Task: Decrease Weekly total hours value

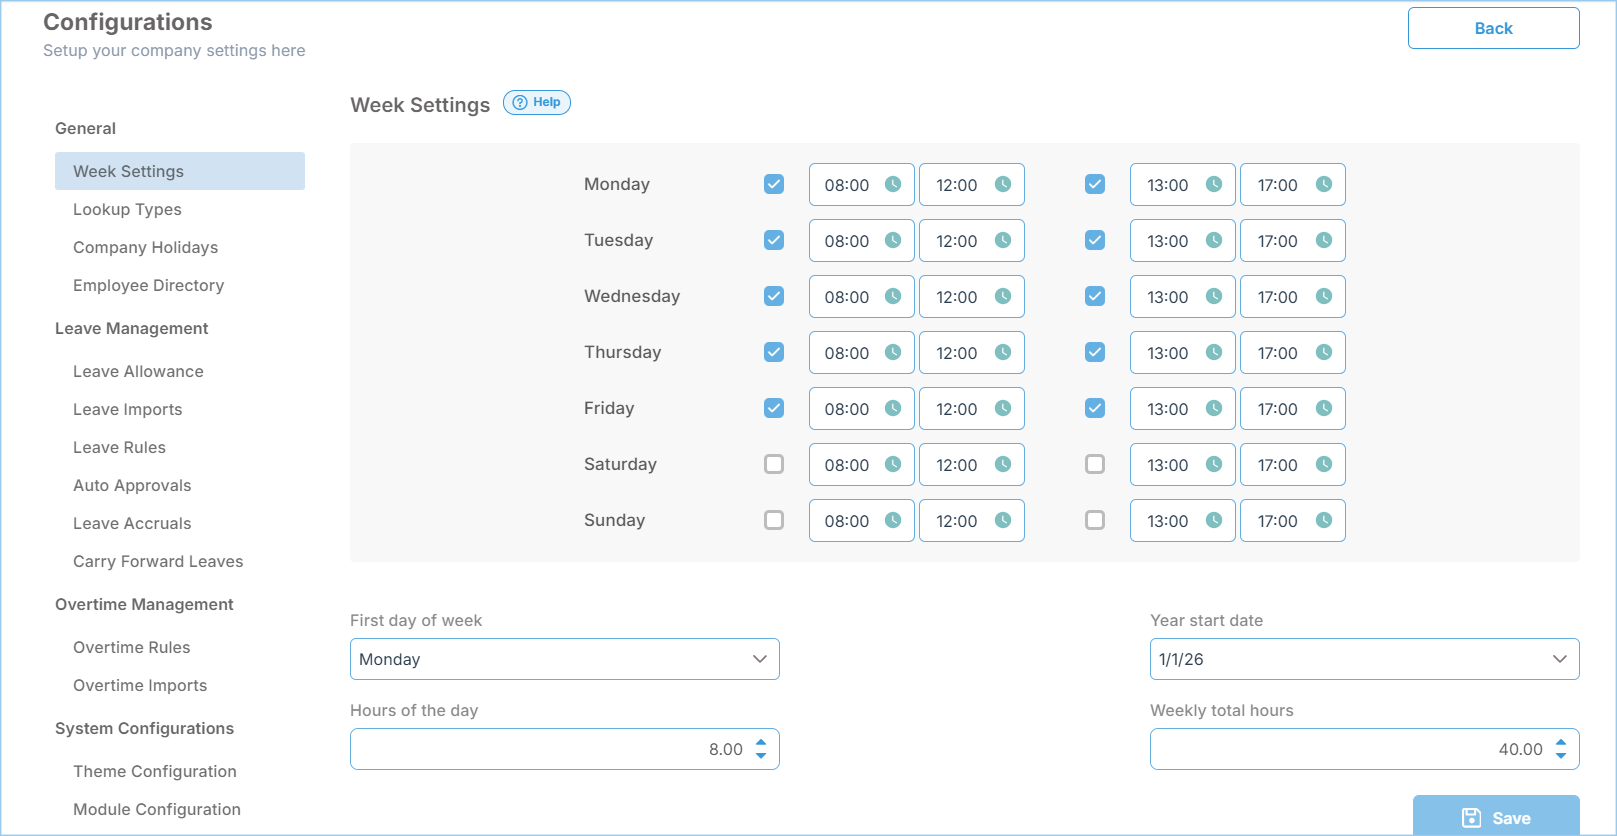Action: tap(1561, 756)
